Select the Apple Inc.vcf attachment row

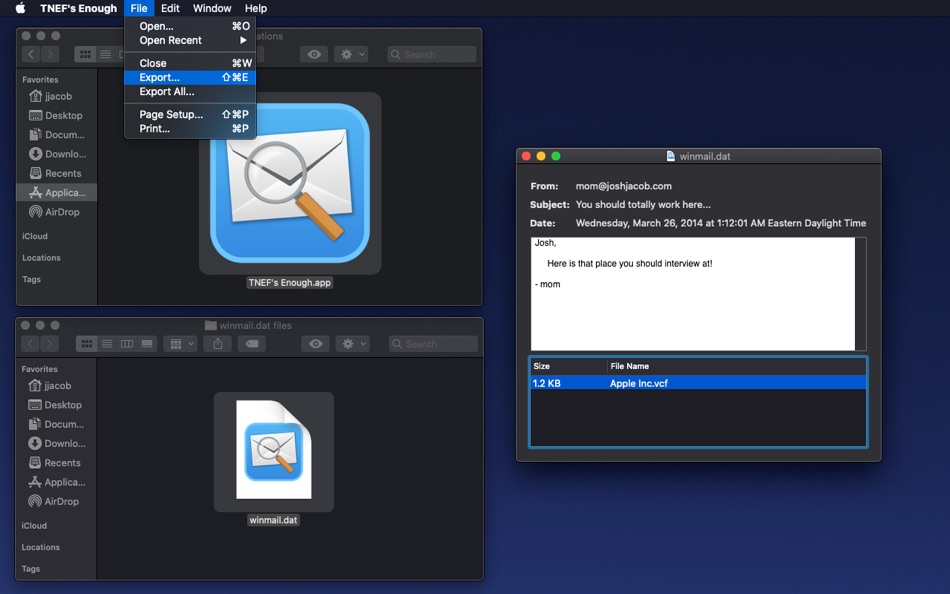[x=698, y=383]
